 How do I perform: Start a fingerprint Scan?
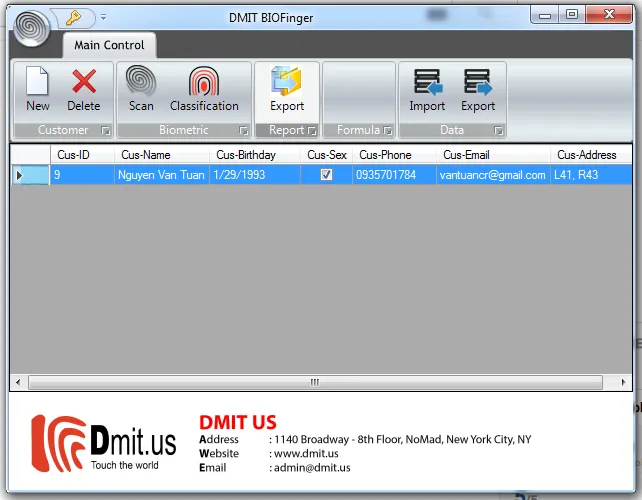click(x=141, y=88)
